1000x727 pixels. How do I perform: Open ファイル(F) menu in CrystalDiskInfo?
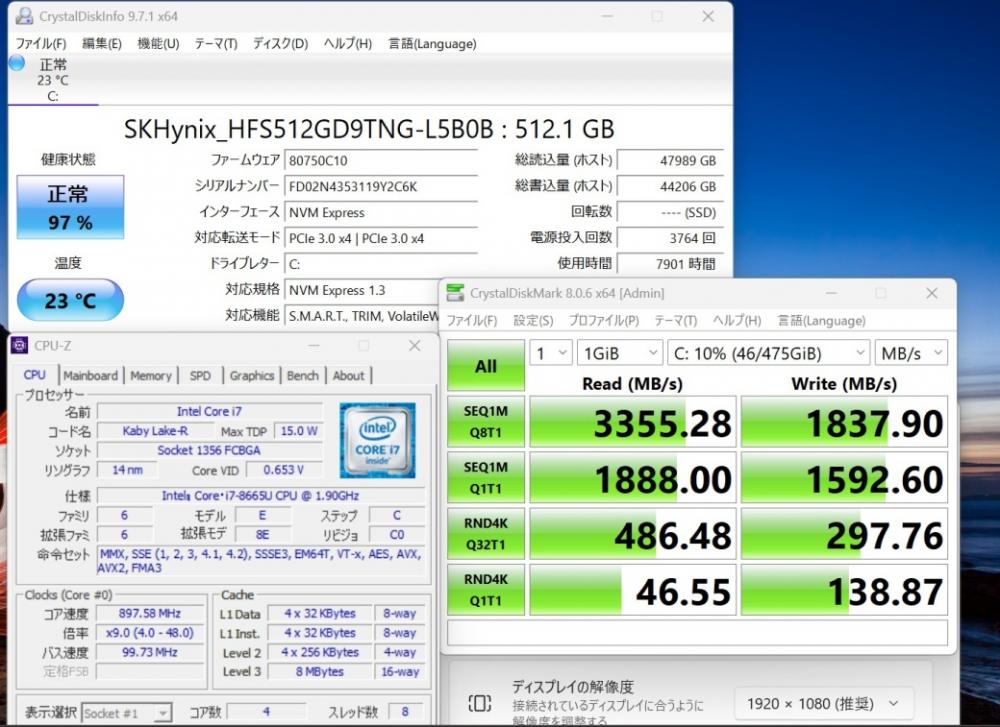pyautogui.click(x=41, y=43)
